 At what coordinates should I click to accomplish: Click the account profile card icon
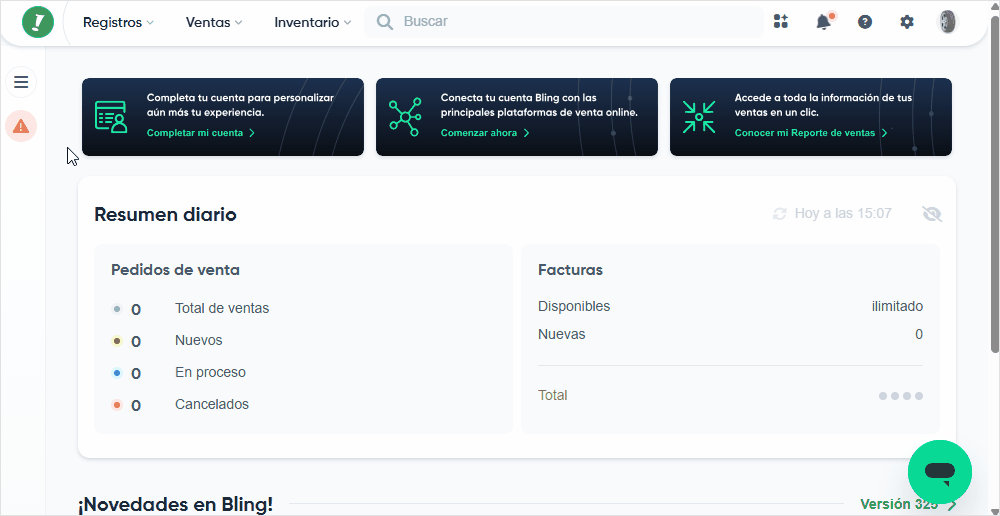pos(111,117)
